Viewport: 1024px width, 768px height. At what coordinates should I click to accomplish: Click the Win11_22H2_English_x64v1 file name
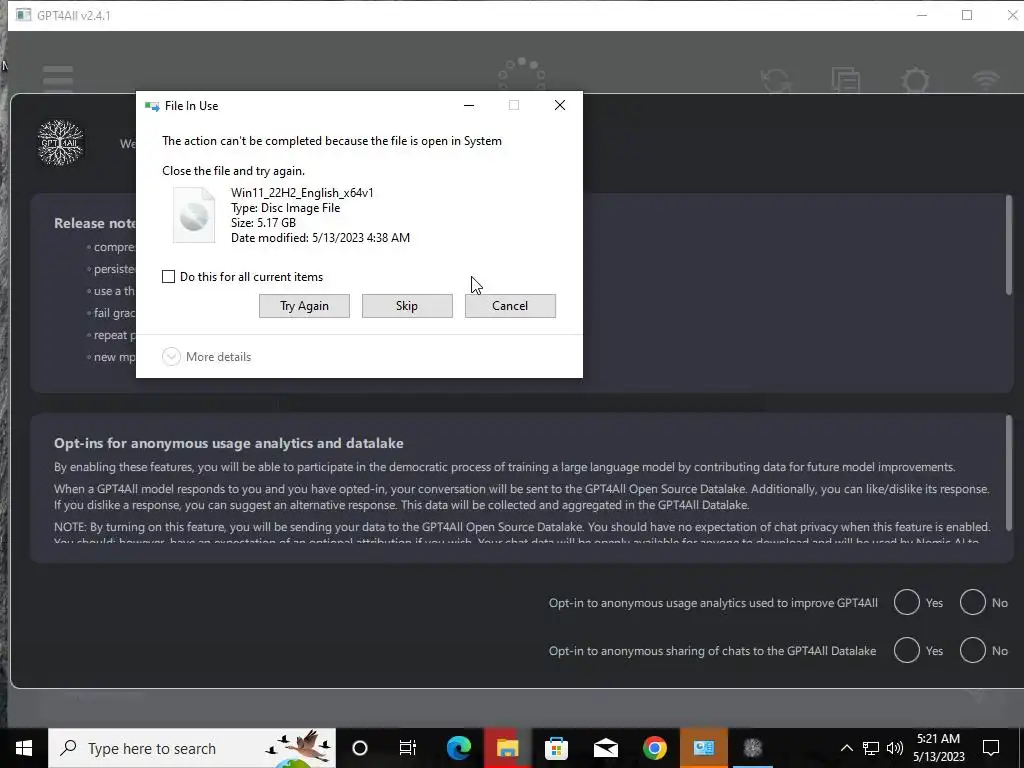click(x=302, y=193)
